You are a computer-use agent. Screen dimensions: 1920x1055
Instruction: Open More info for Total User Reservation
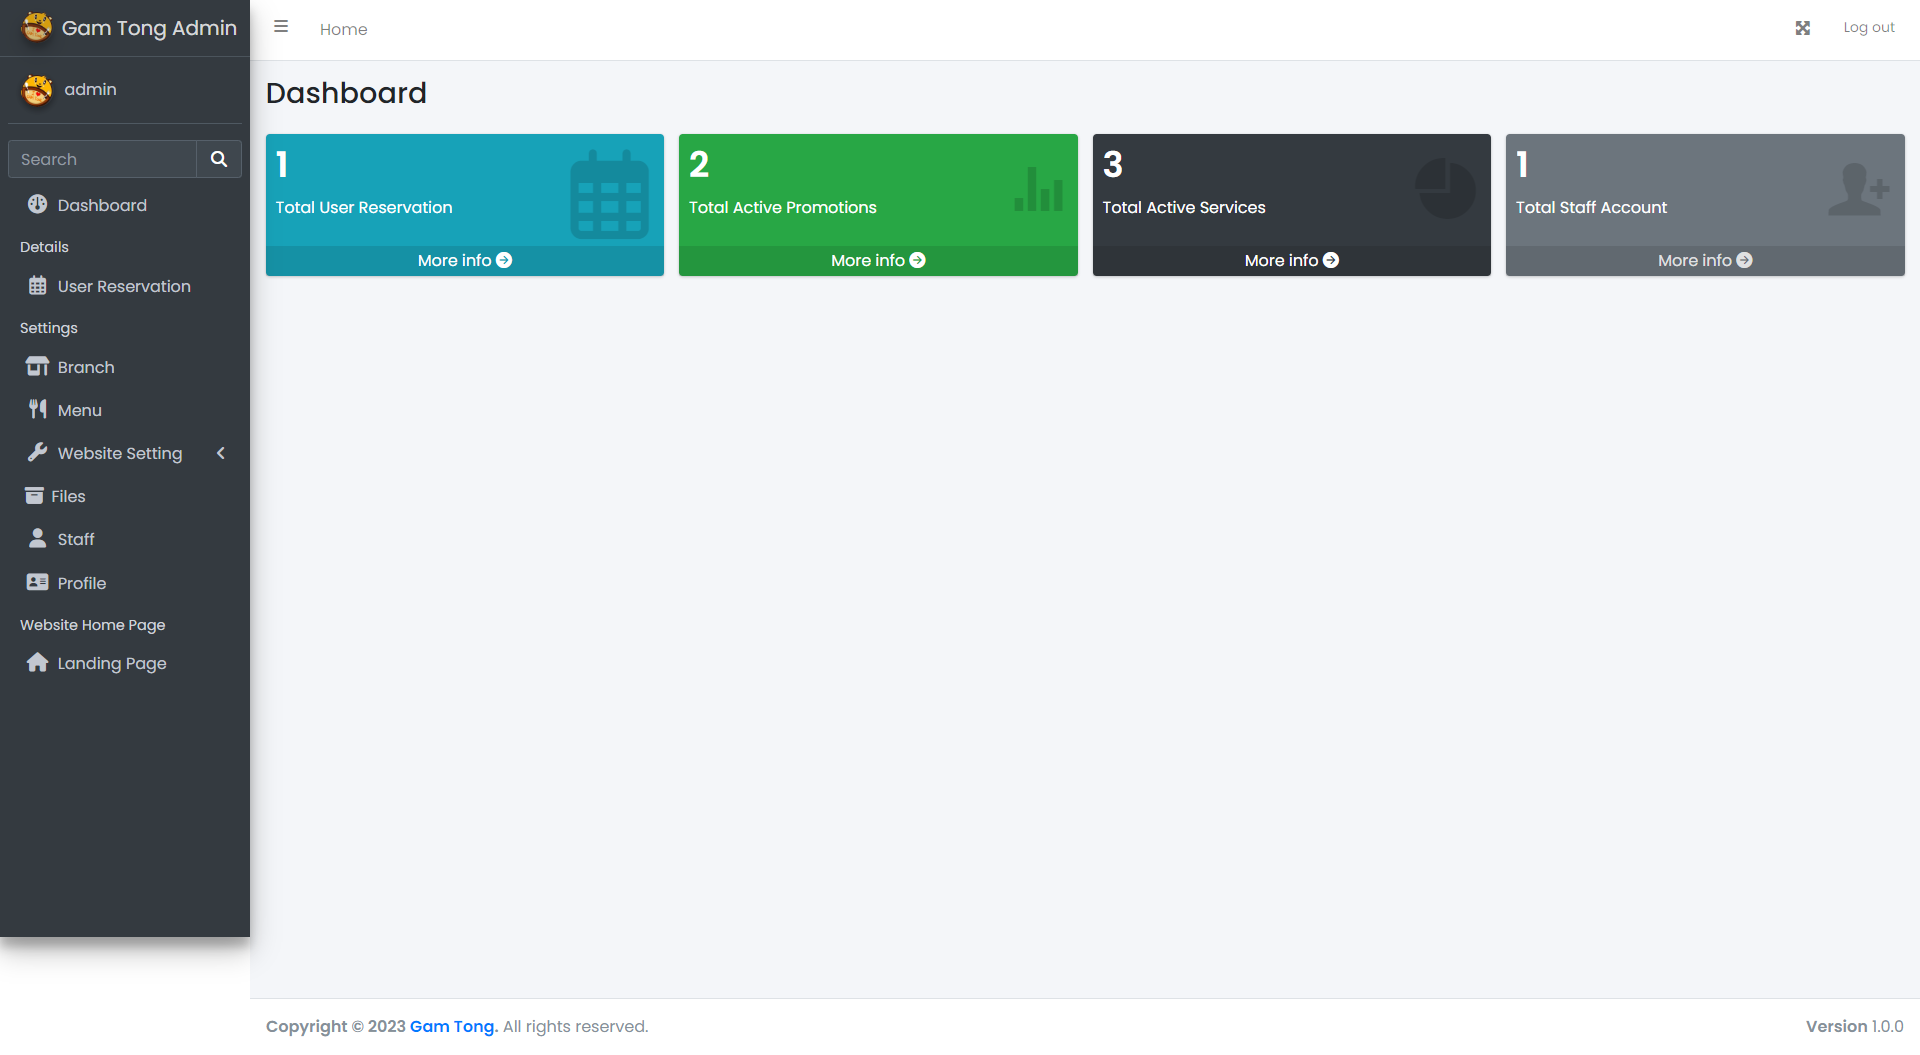pyautogui.click(x=464, y=260)
